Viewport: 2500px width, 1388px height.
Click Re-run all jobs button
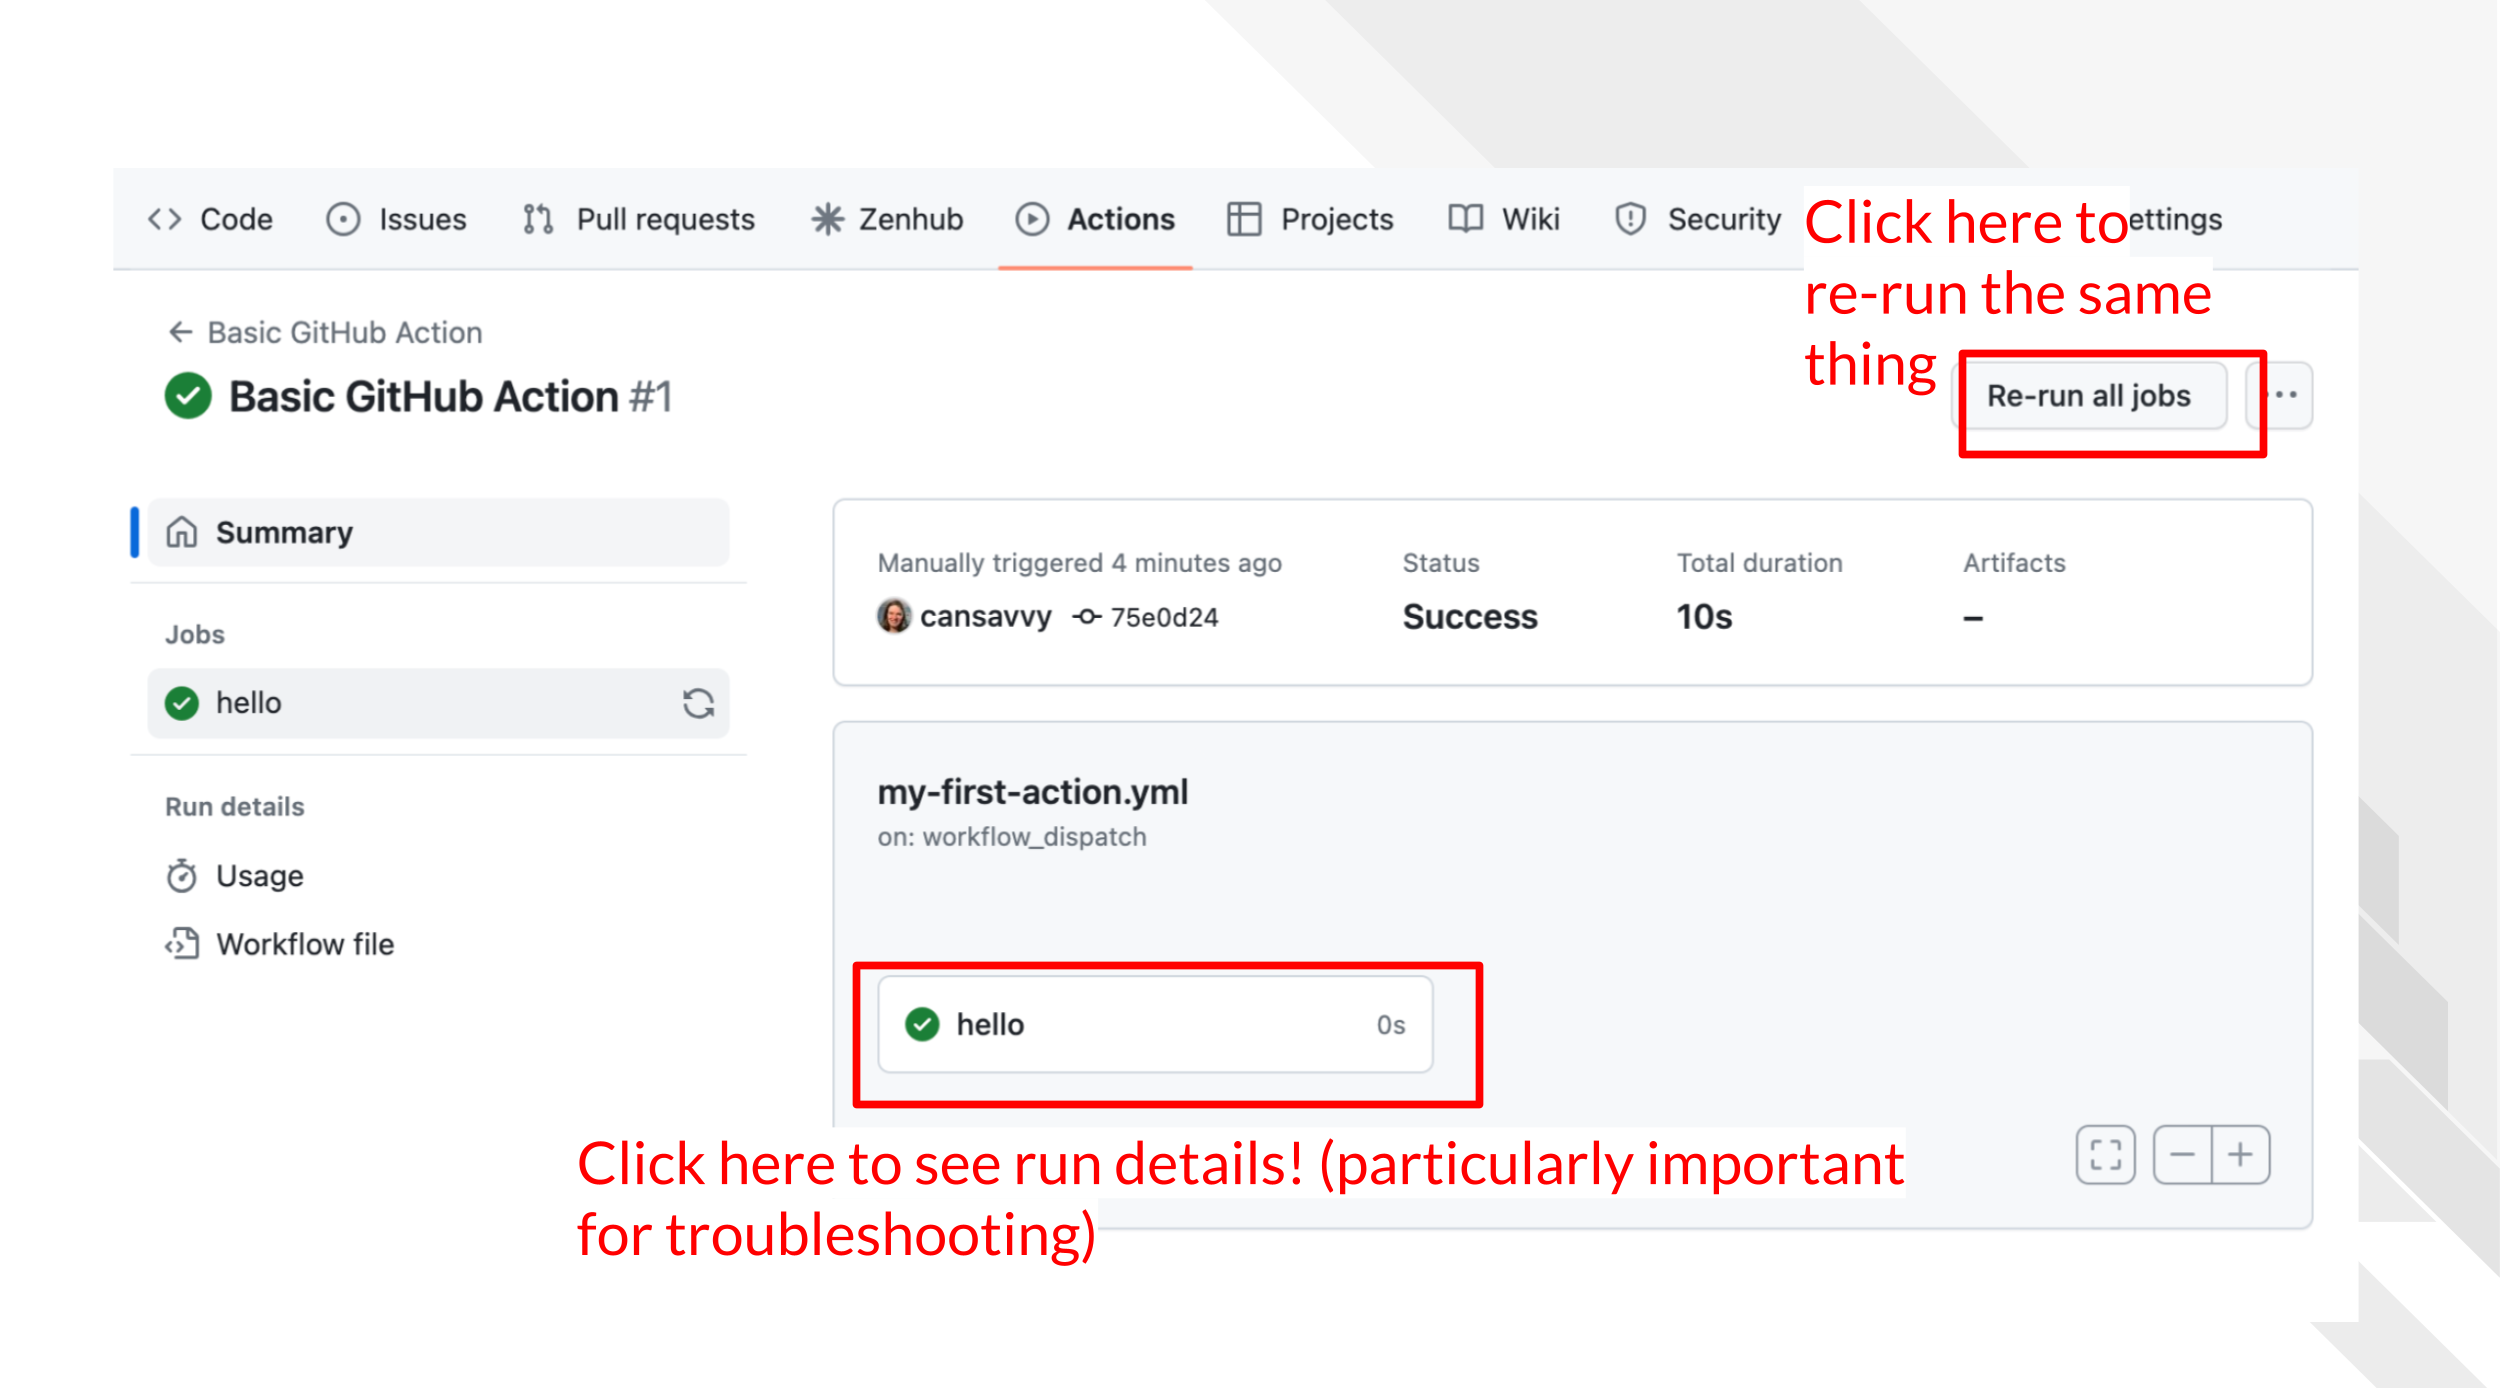[2089, 396]
